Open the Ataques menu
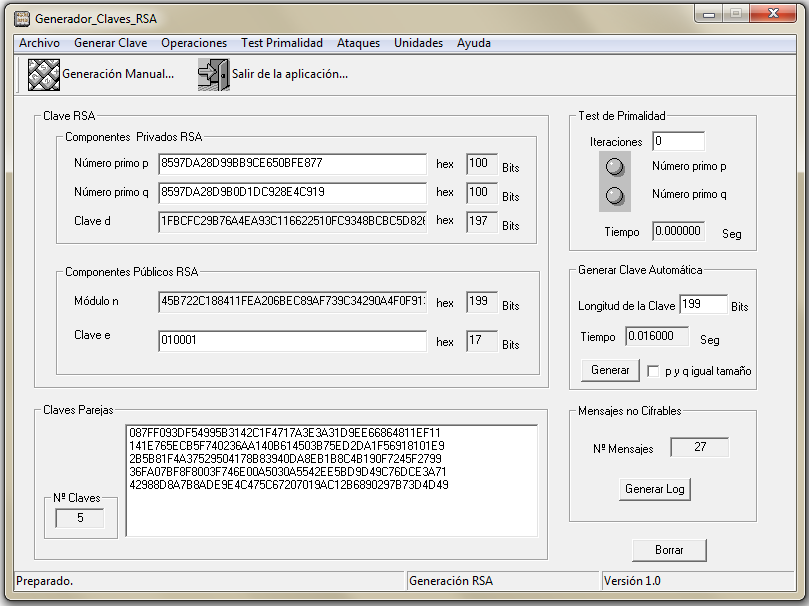 (x=358, y=43)
